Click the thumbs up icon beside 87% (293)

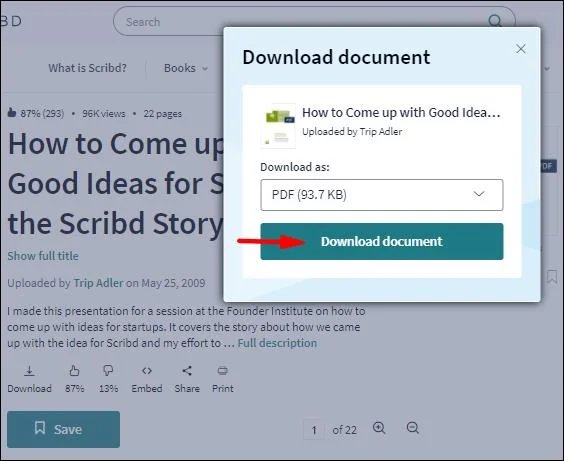click(x=12, y=113)
